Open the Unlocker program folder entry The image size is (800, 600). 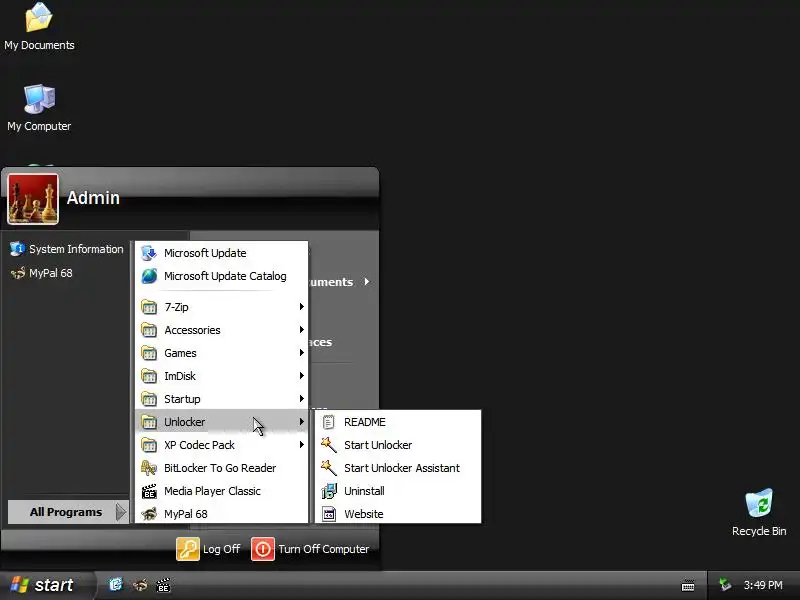pos(222,422)
